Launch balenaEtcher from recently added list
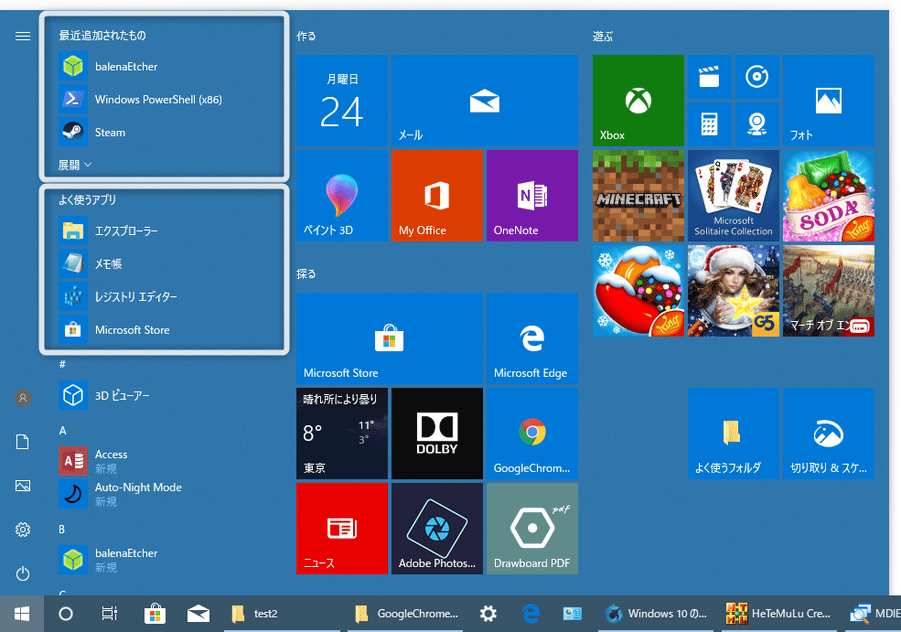Image resolution: width=901 pixels, height=632 pixels. (x=165, y=67)
